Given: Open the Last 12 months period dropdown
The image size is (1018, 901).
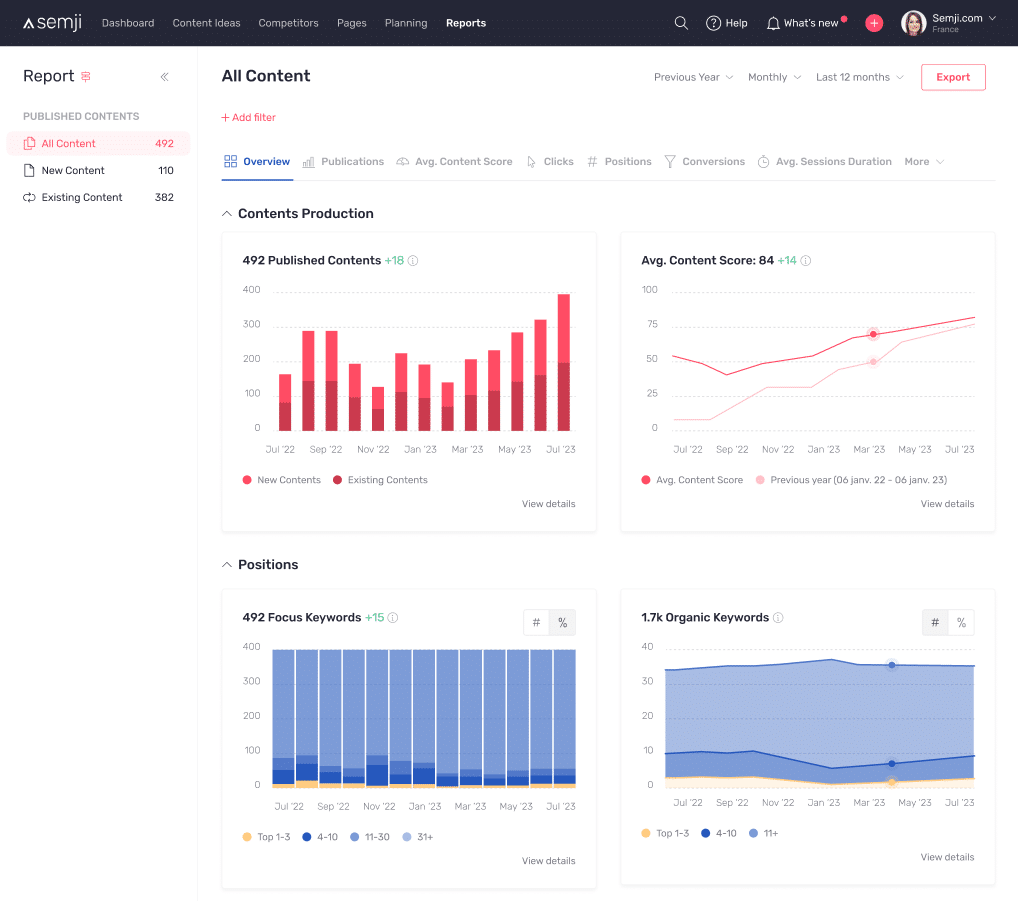Looking at the screenshot, I should [860, 77].
